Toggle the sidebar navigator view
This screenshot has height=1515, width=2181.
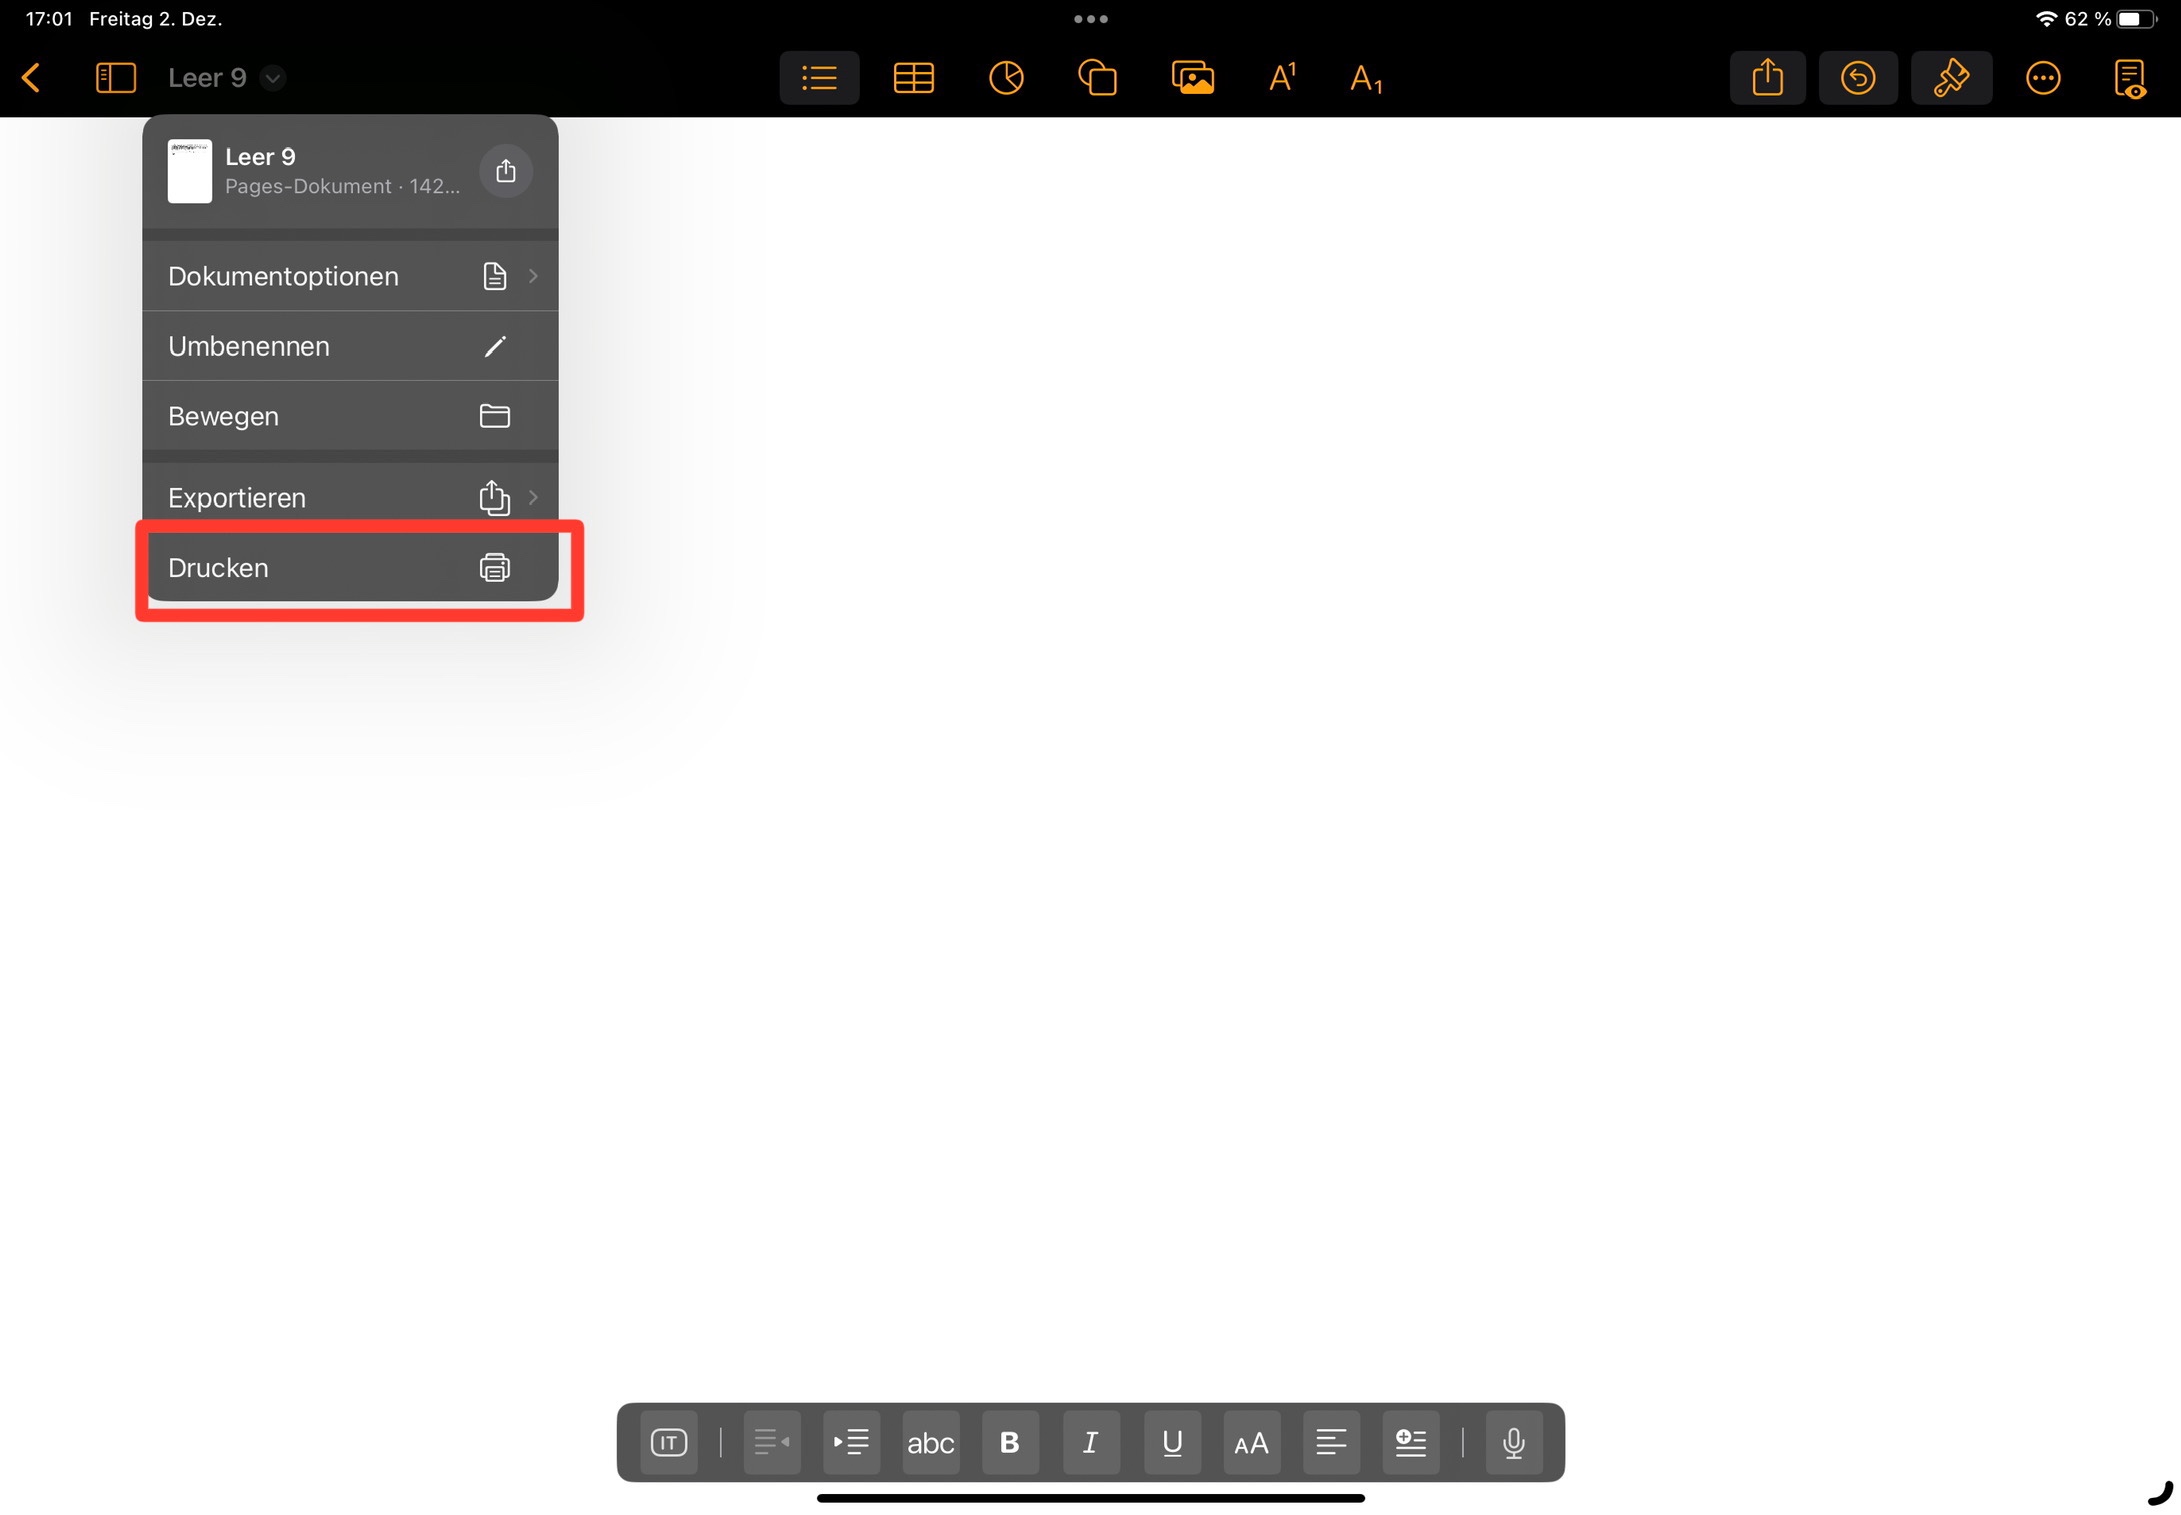[115, 78]
